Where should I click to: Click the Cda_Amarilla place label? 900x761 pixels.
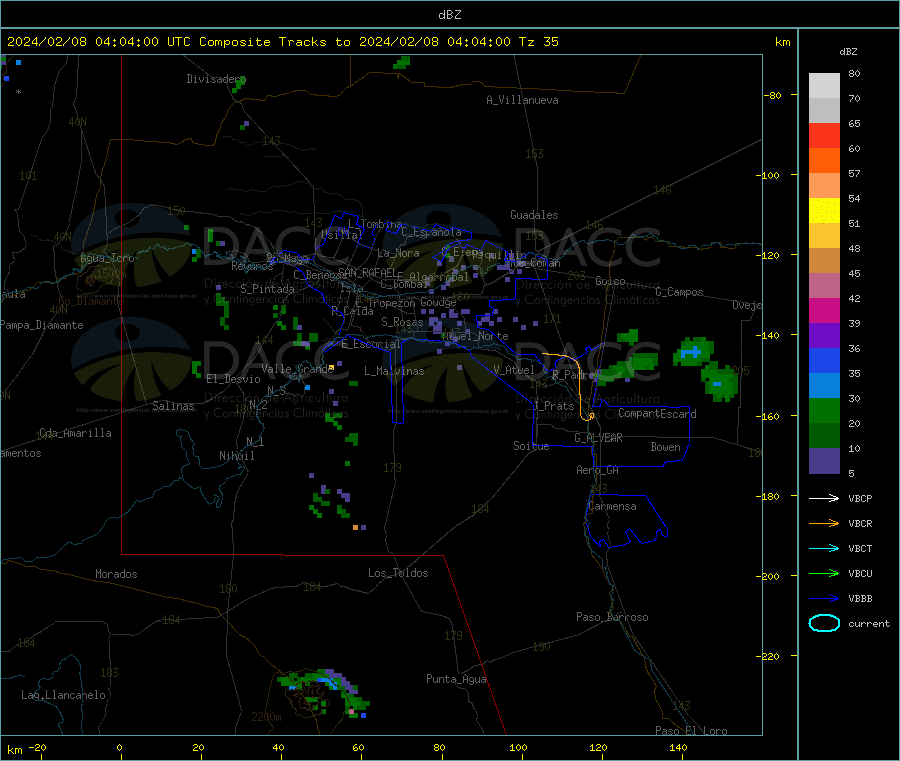click(x=75, y=433)
